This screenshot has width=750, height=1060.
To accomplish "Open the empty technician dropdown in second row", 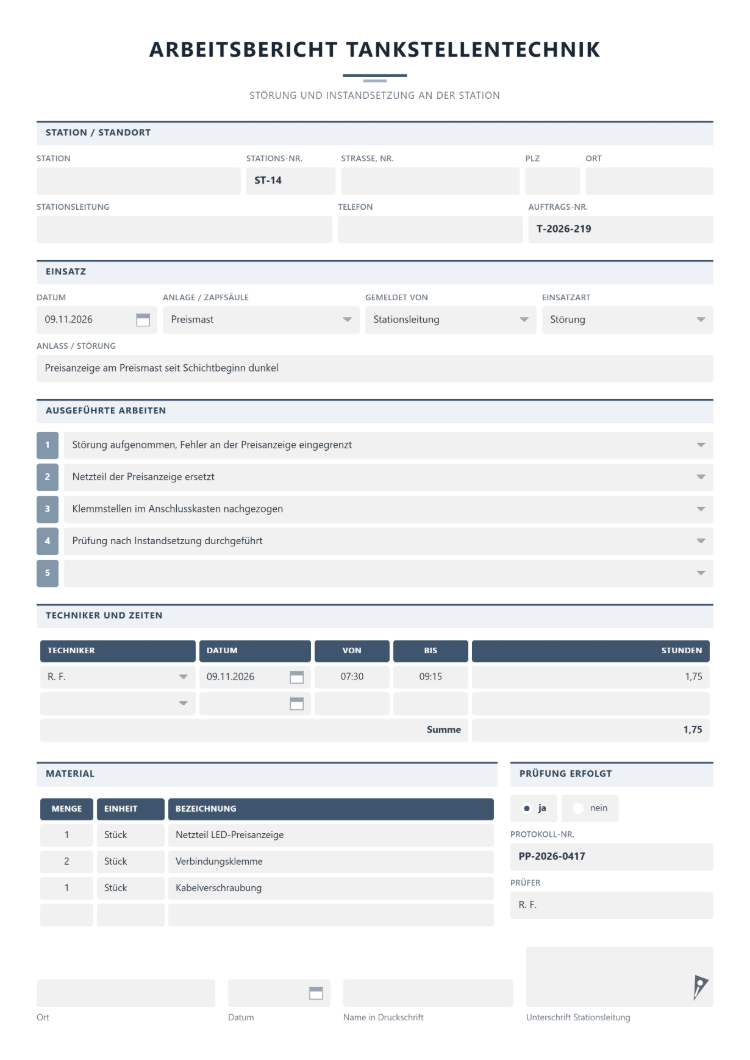I will [x=118, y=704].
